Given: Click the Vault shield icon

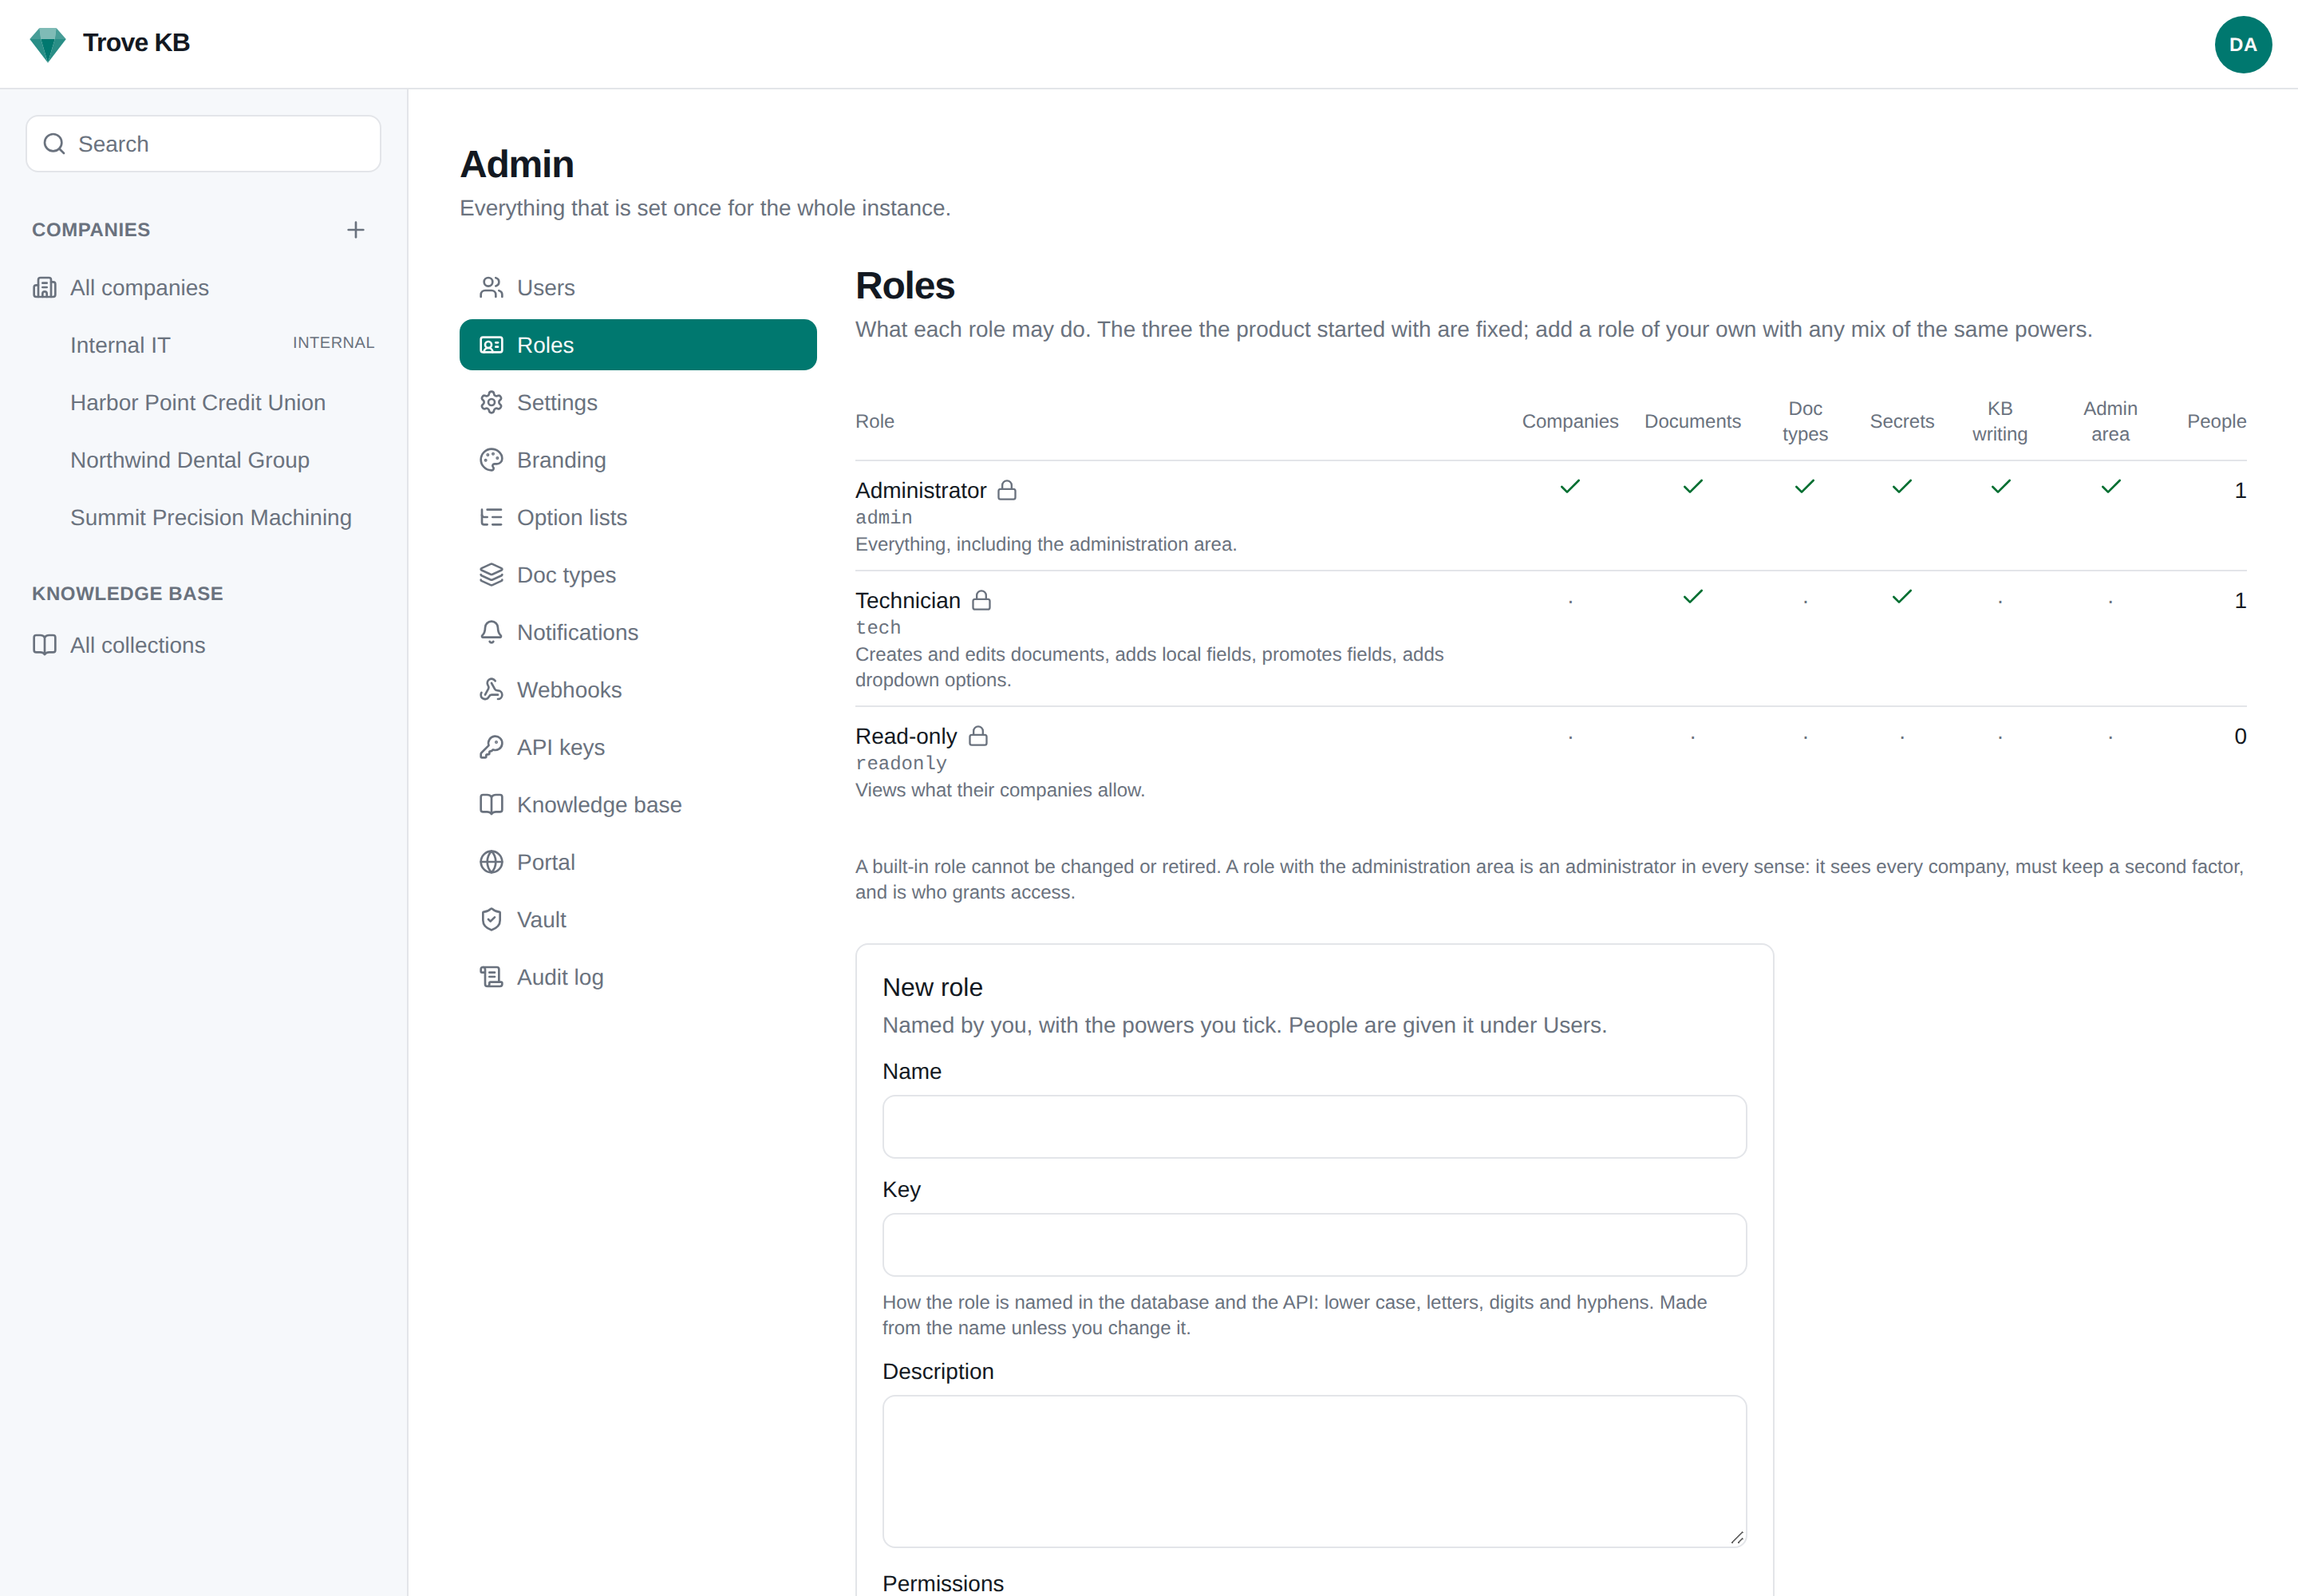Looking at the screenshot, I should coord(491,920).
